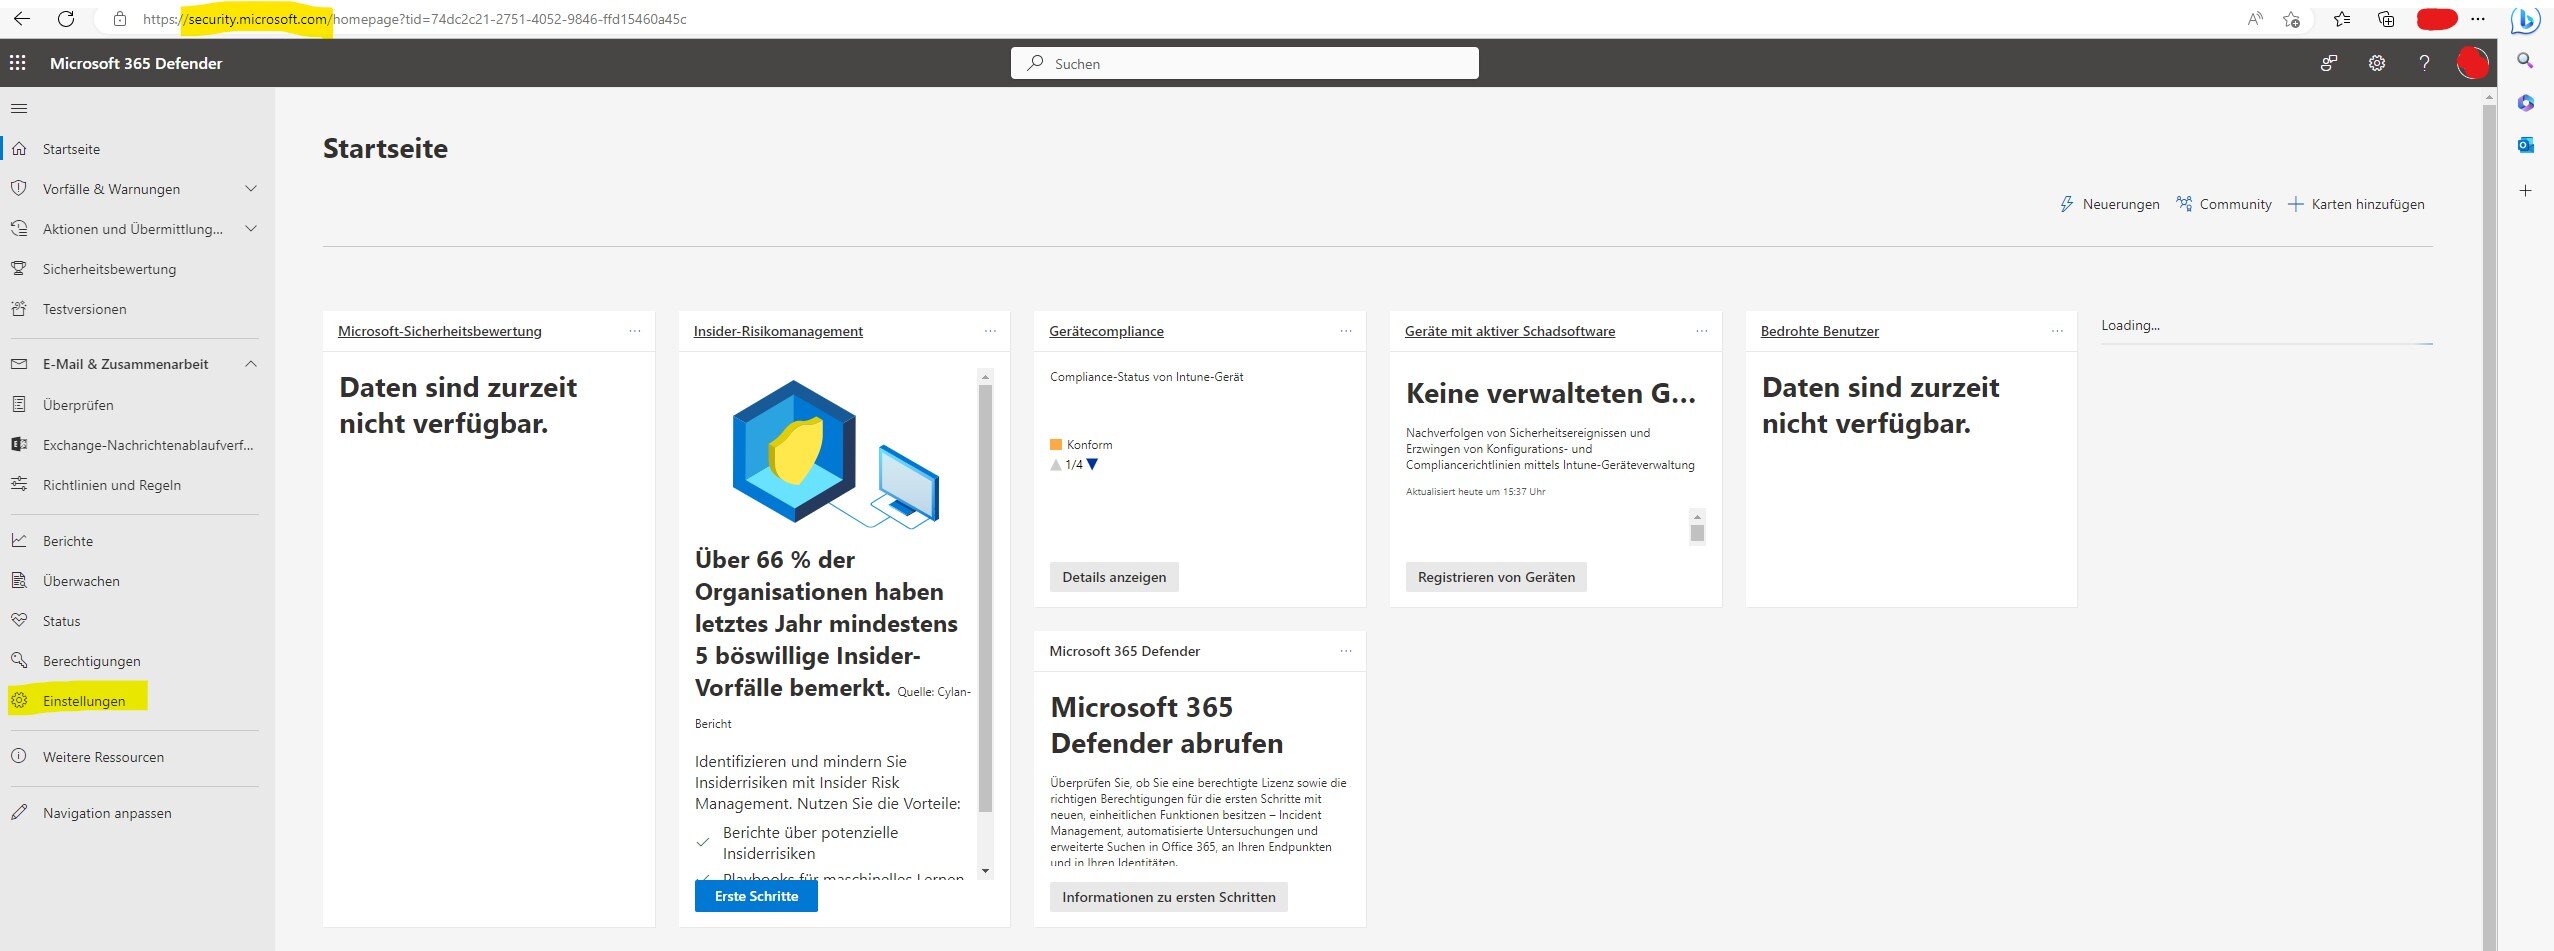Click the browser address bar URL

(x=415, y=19)
